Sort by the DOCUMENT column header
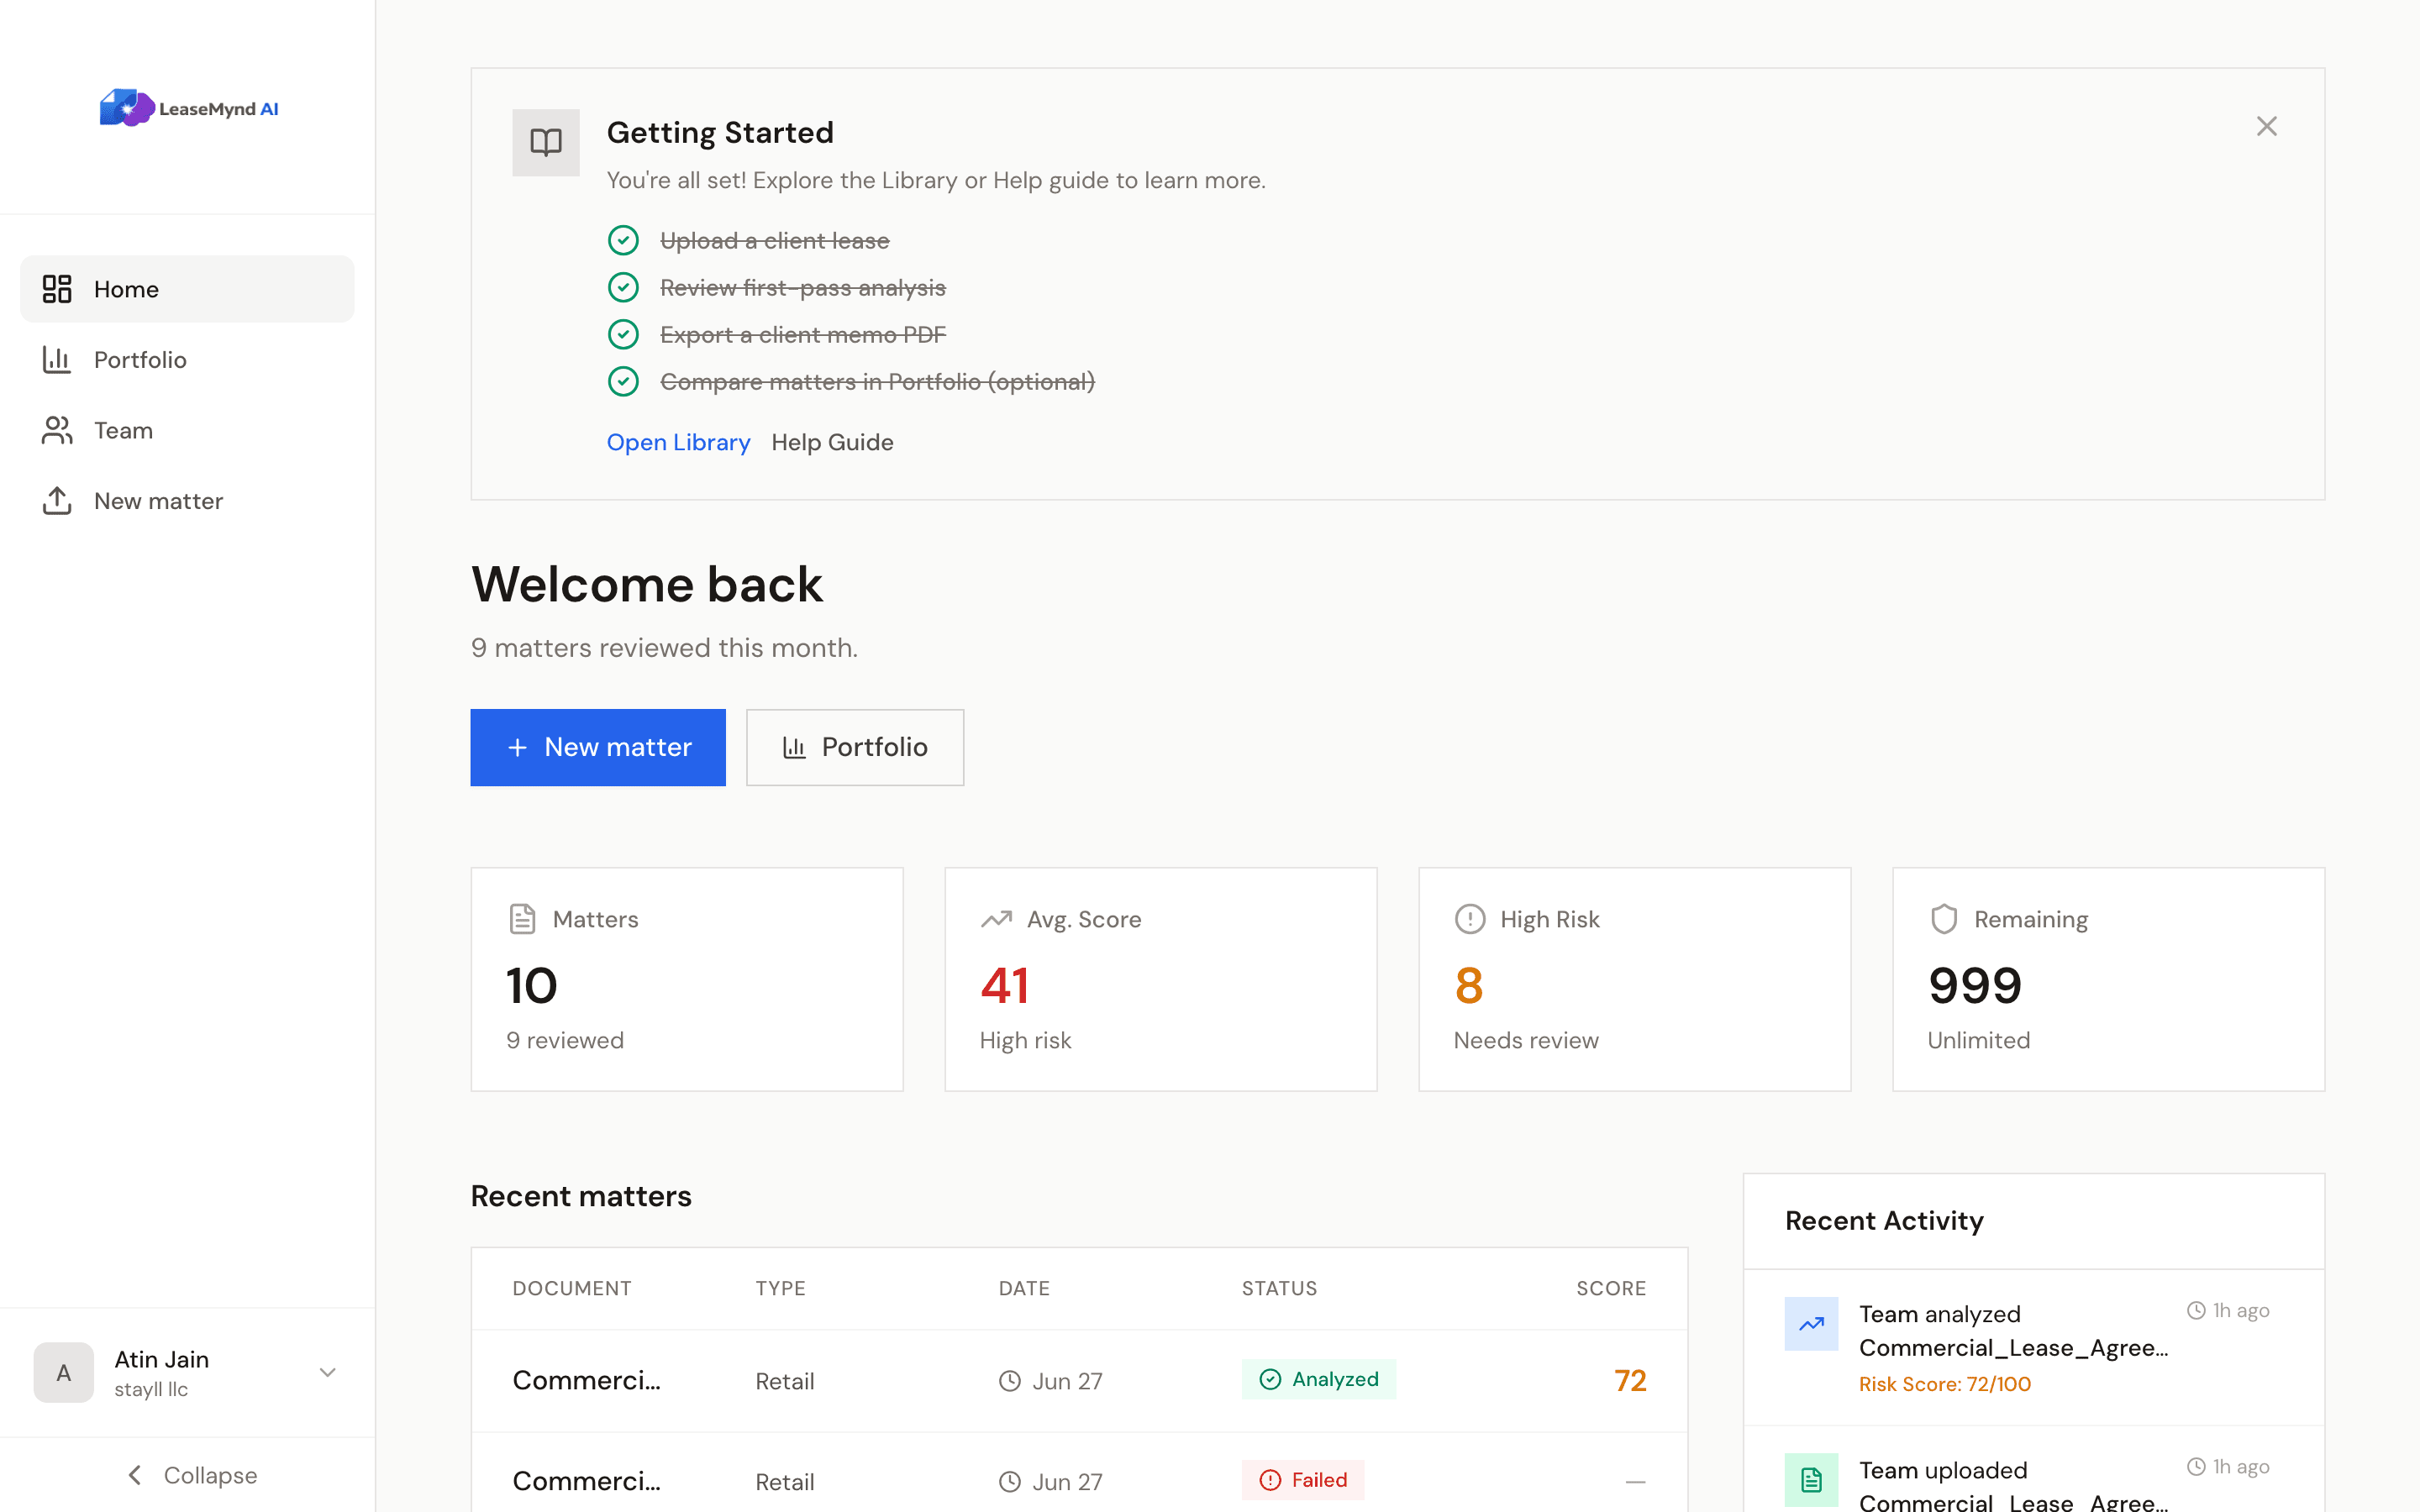 pos(572,1288)
